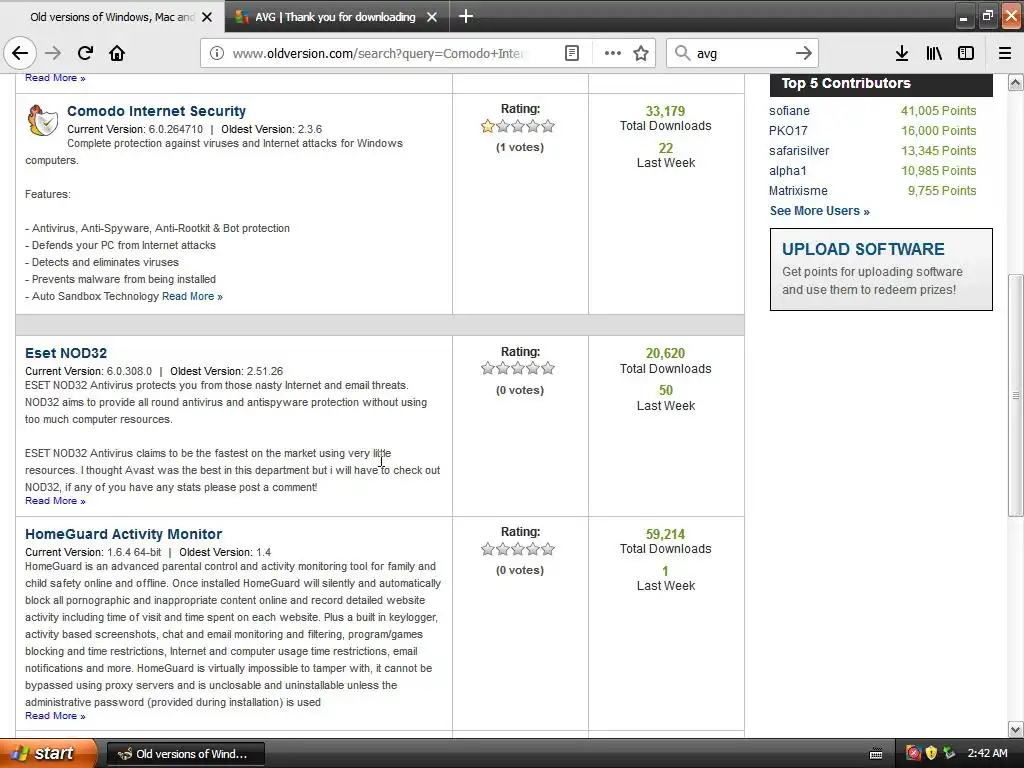Close the AVG Thank you tab
This screenshot has height=768, width=1024.
coord(432,17)
